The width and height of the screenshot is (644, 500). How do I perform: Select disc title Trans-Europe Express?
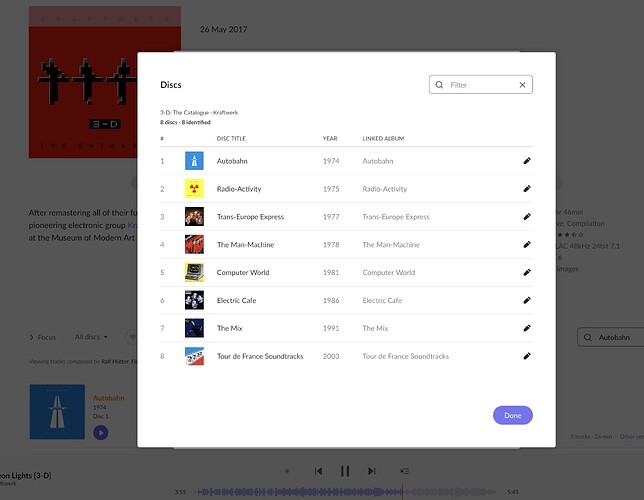point(250,217)
